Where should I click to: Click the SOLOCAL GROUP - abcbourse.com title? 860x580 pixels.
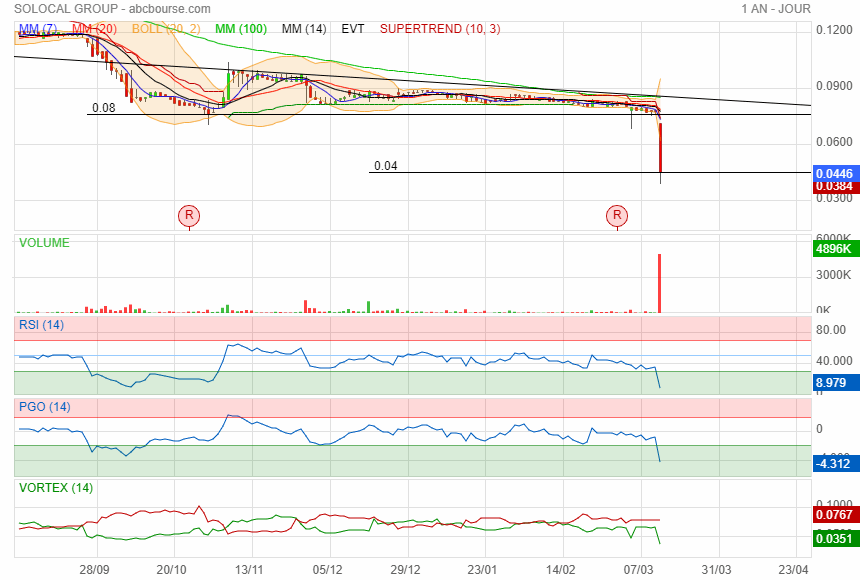point(112,9)
